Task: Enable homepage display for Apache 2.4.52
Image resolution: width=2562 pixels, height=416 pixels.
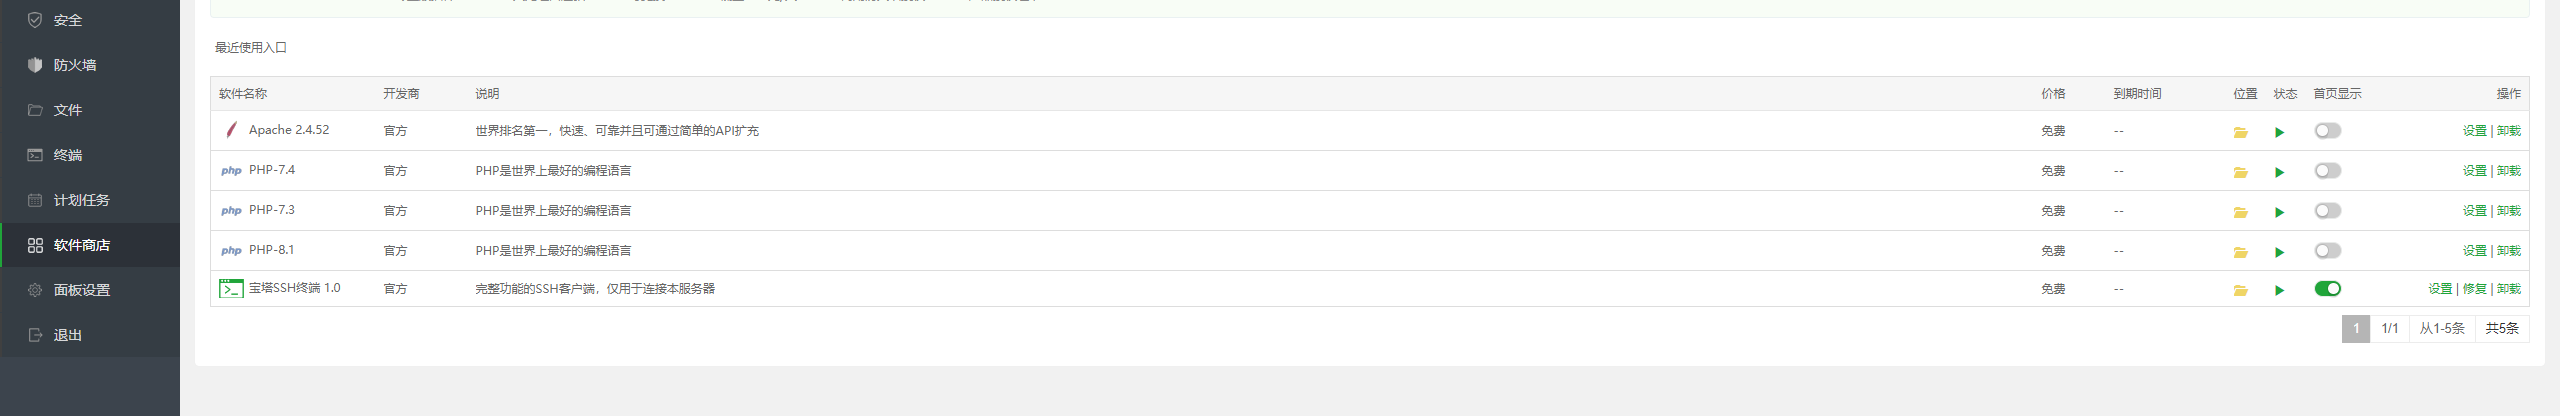Action: [x=2327, y=131]
